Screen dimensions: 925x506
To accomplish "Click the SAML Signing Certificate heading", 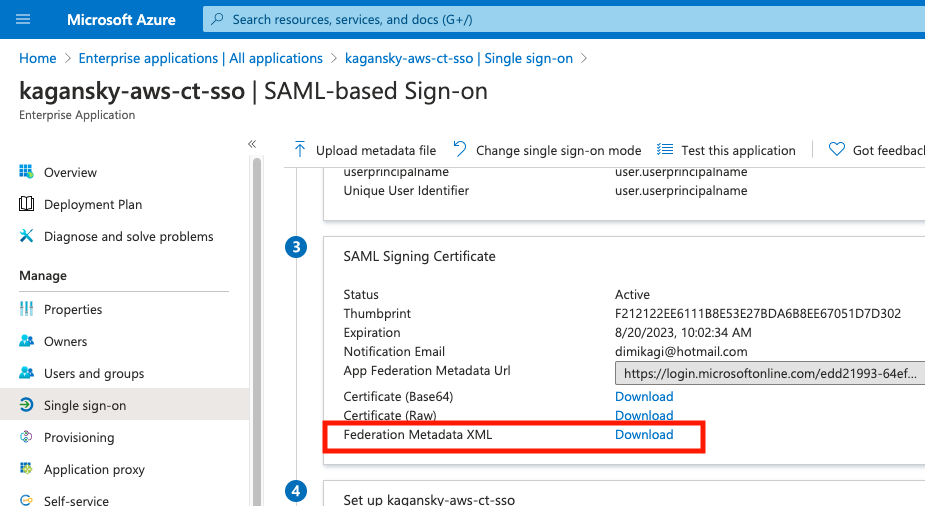I will click(x=419, y=257).
